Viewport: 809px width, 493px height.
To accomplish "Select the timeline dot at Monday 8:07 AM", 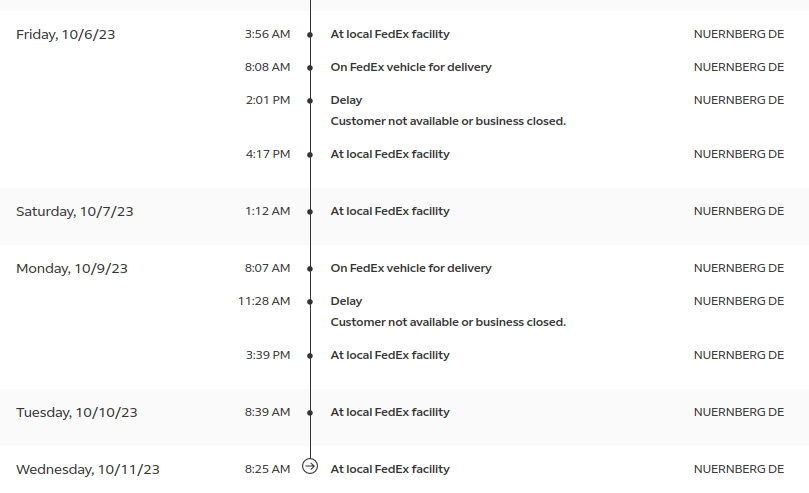I will (310, 269).
